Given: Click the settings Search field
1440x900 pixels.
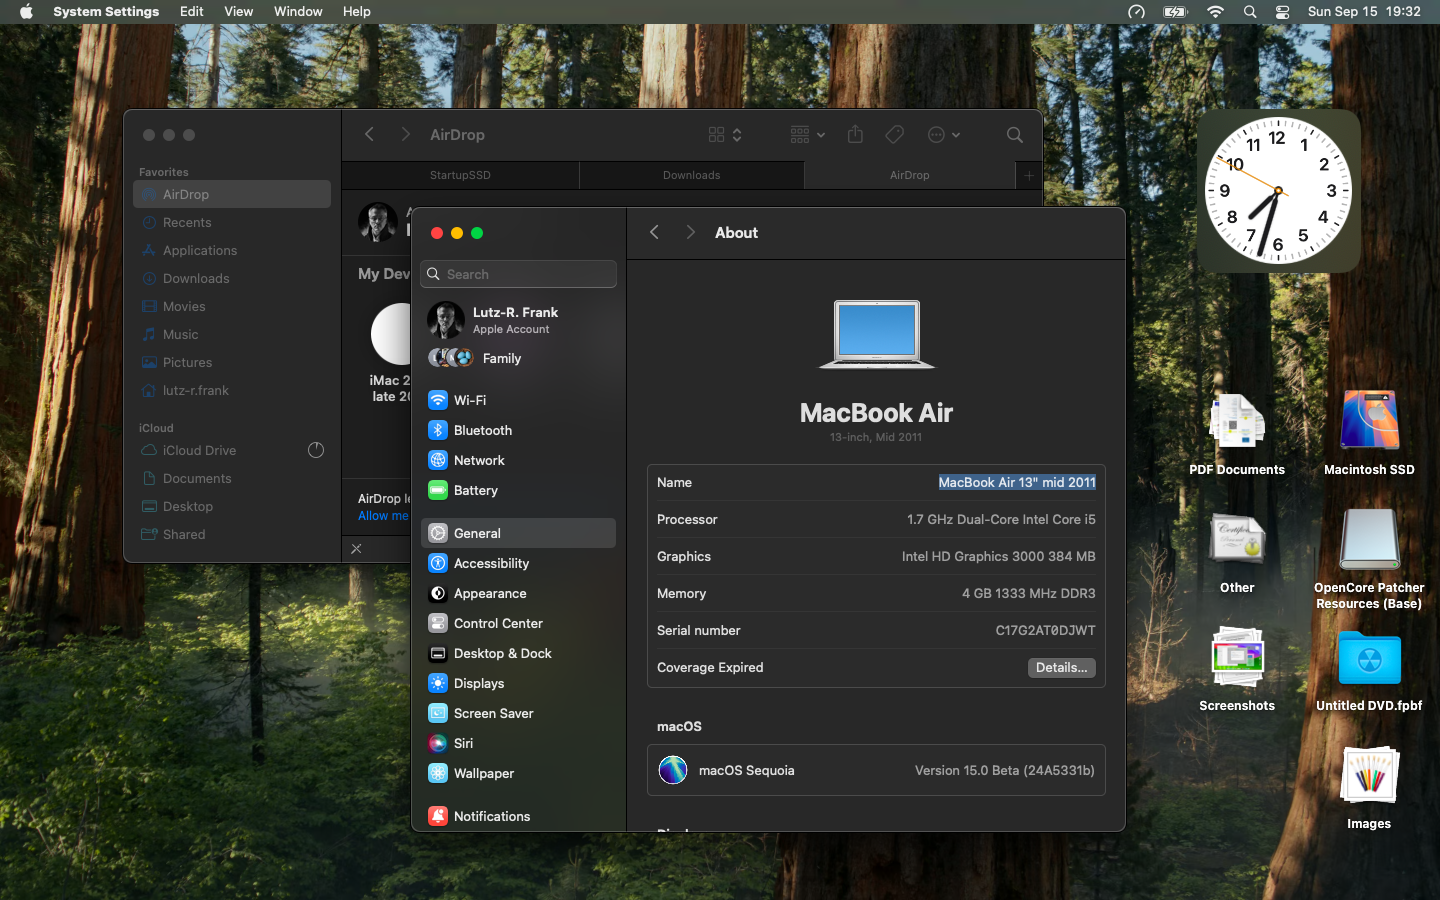Looking at the screenshot, I should click(519, 274).
